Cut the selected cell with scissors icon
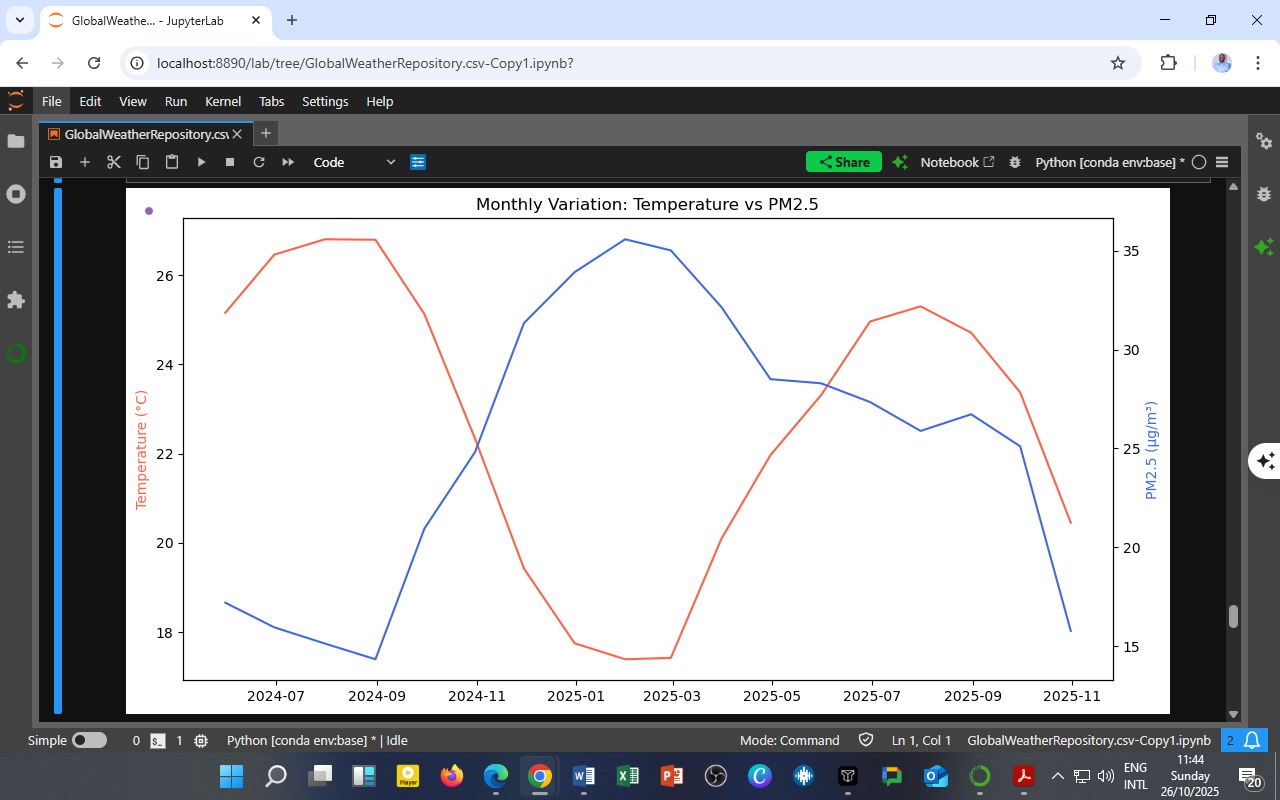 click(x=114, y=162)
